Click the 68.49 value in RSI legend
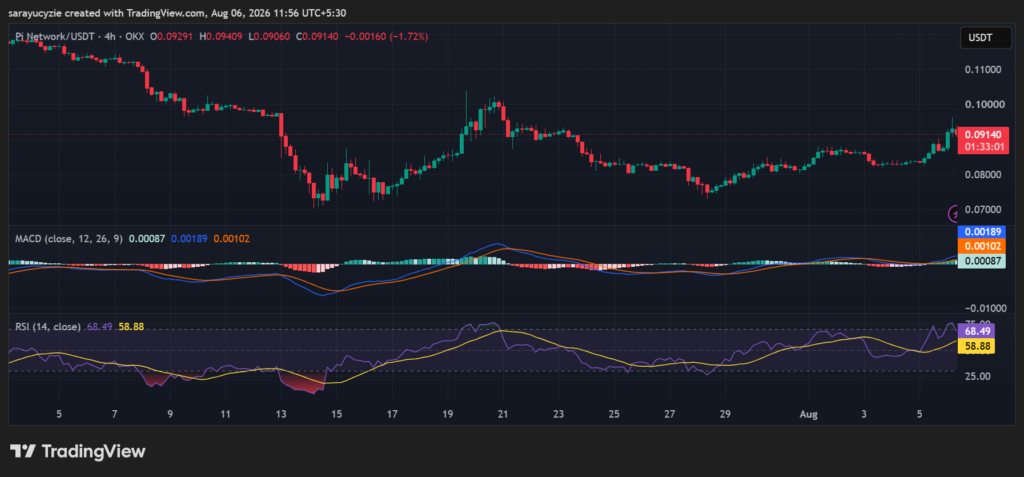 (x=99, y=327)
